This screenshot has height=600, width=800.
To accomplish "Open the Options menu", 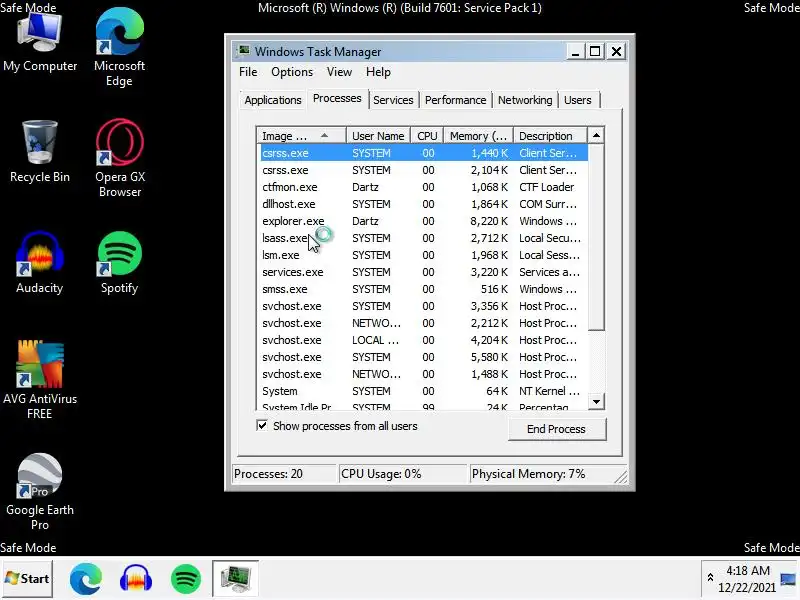I will pos(292,72).
